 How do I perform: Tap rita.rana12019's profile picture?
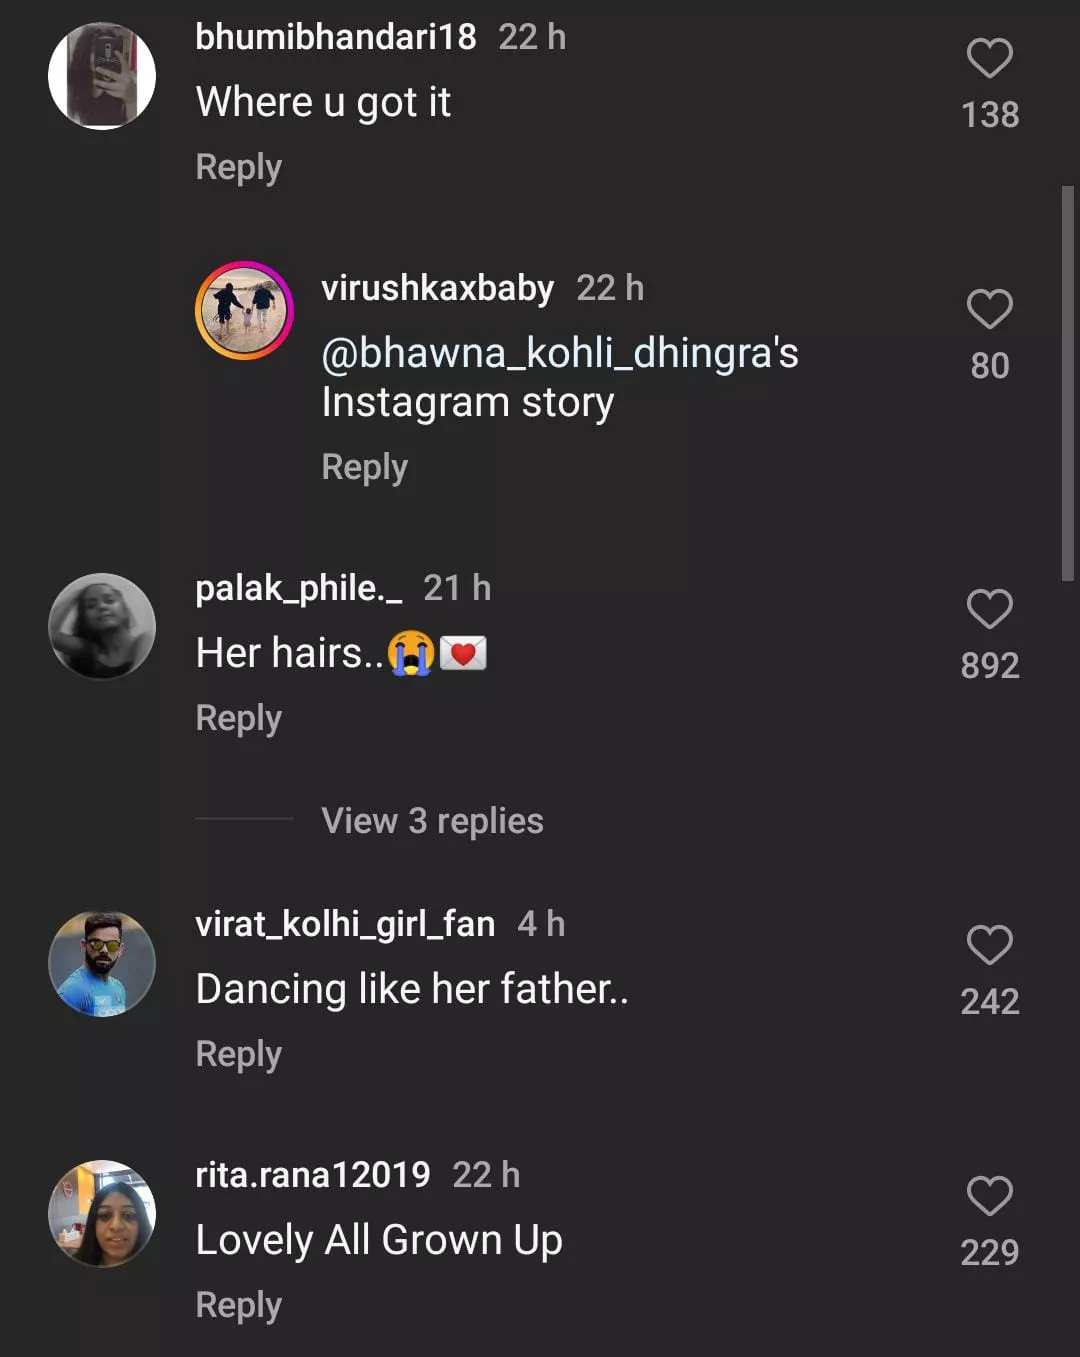coord(102,1214)
